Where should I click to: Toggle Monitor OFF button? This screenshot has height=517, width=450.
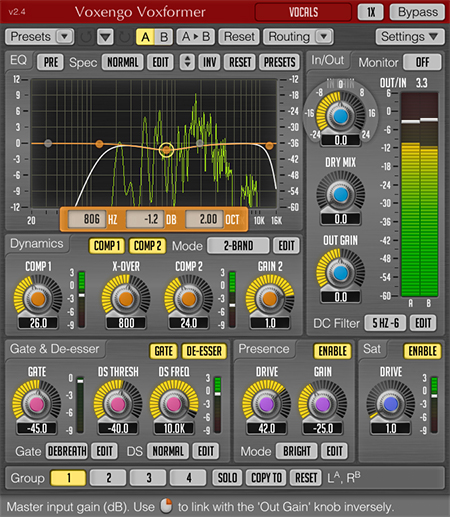pyautogui.click(x=422, y=62)
